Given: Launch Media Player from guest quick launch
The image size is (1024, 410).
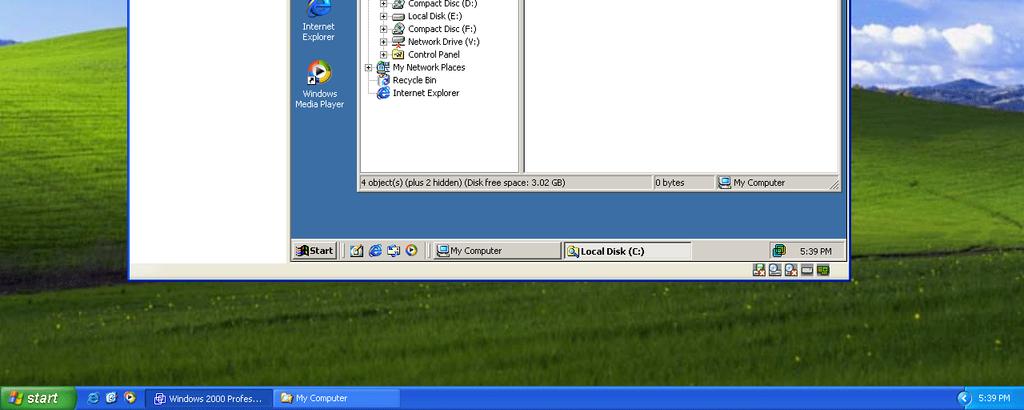Looking at the screenshot, I should (x=411, y=251).
